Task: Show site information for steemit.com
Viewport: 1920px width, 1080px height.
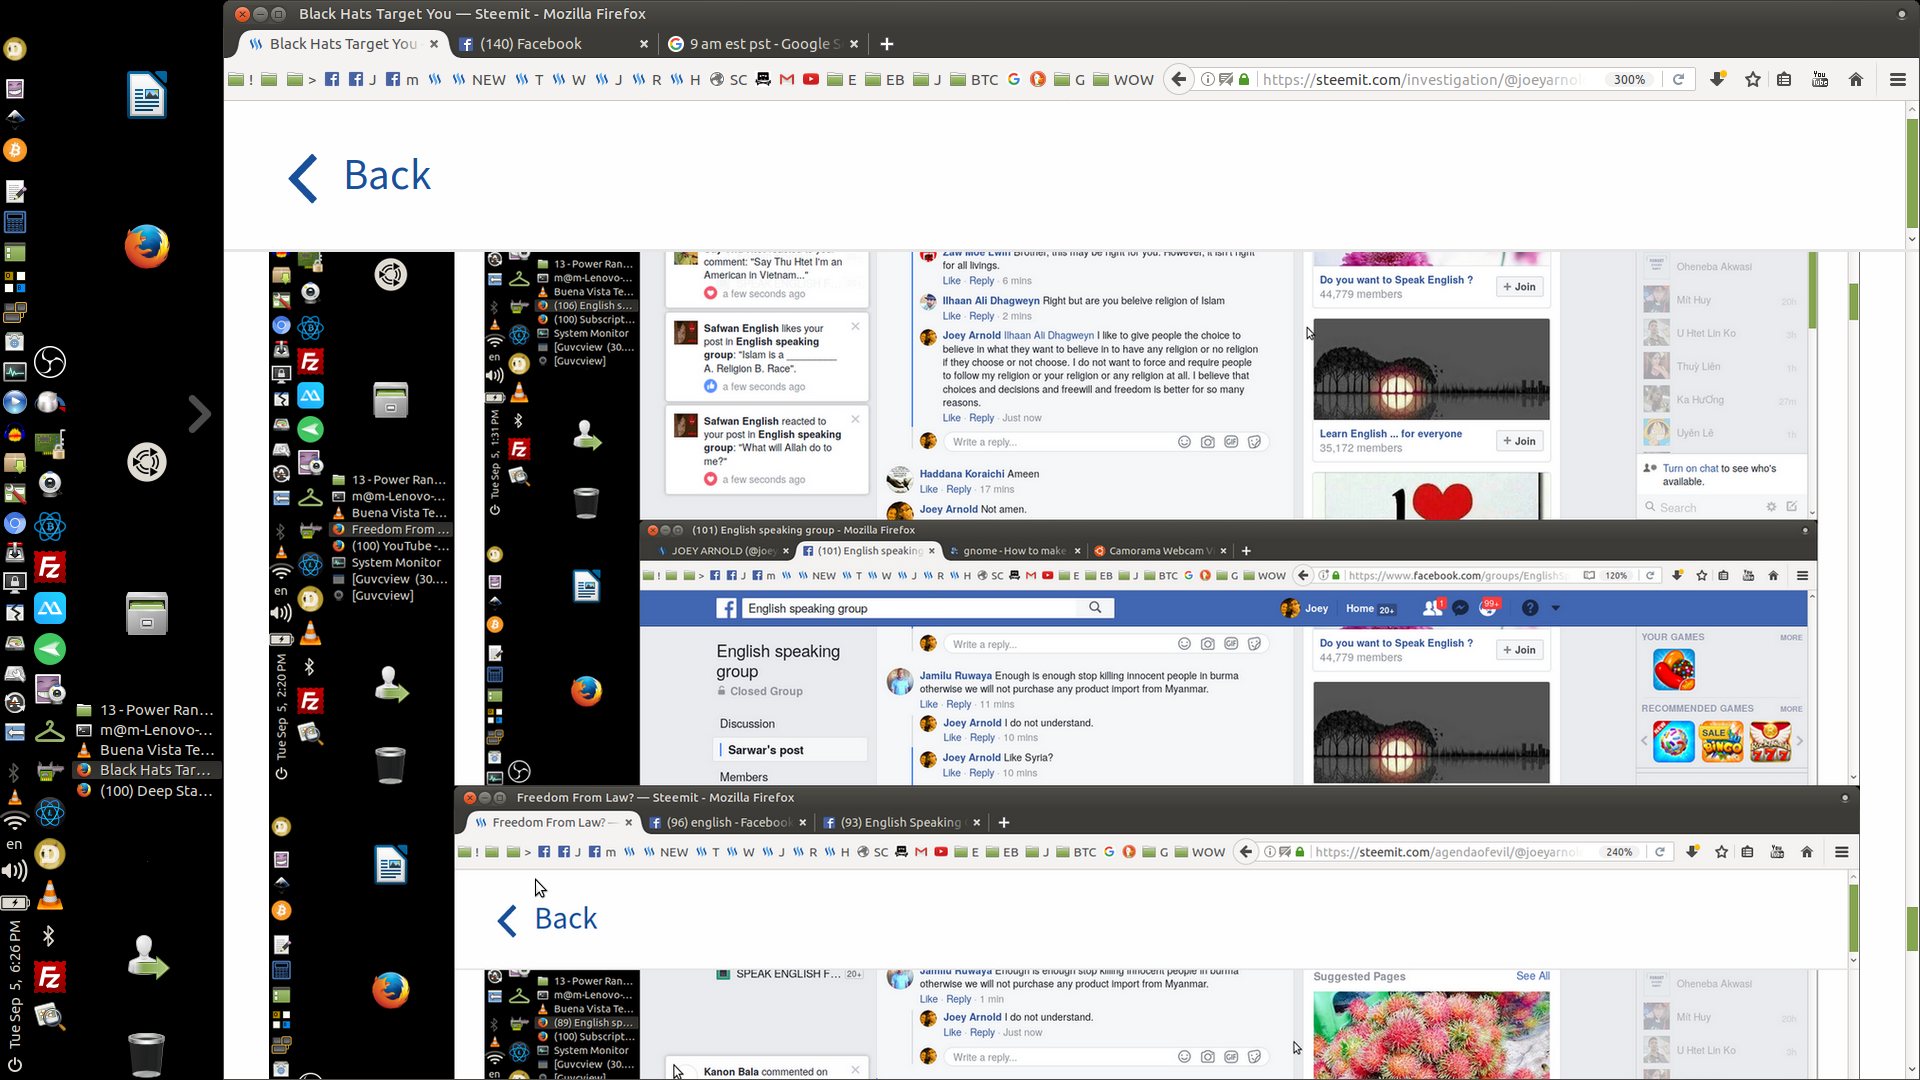Action: coord(1207,79)
